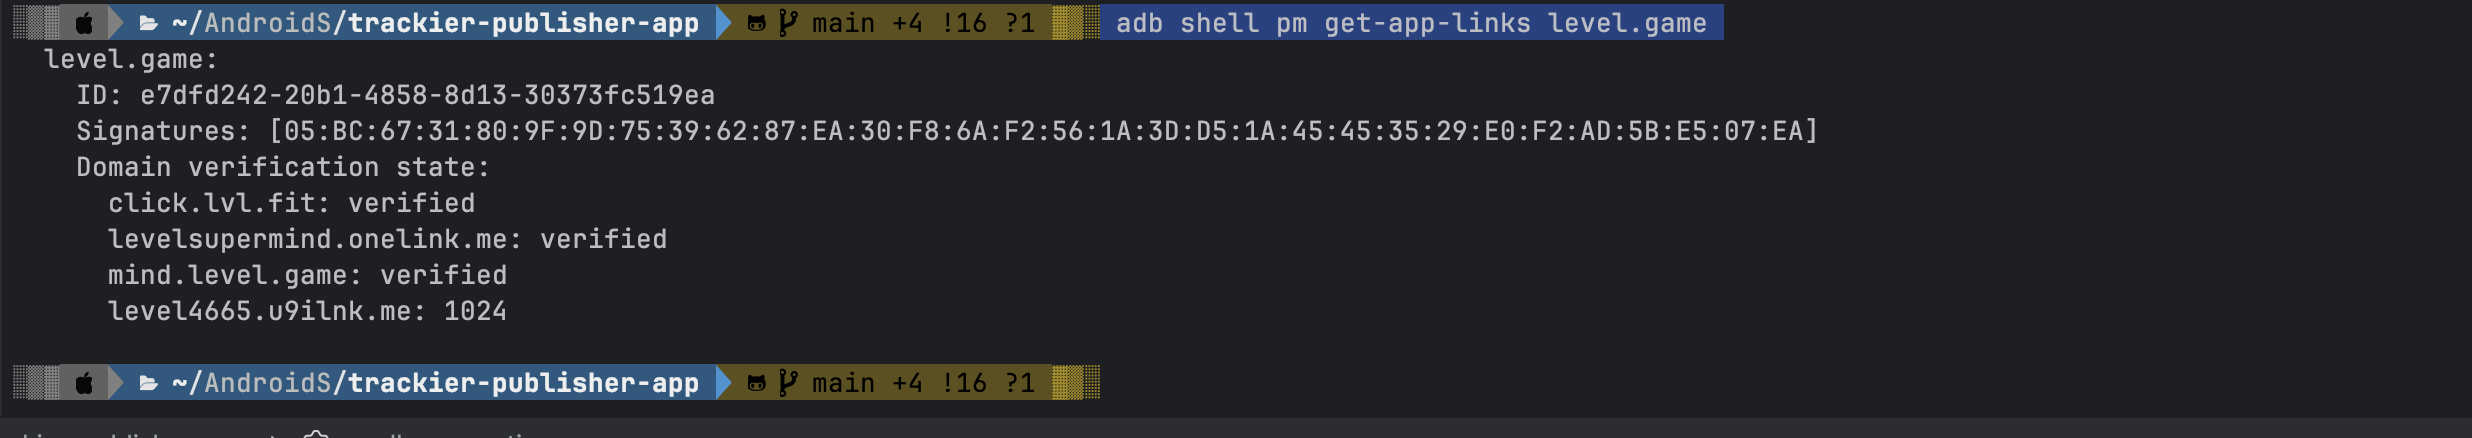This screenshot has width=2472, height=438.
Task: Click the GitHub cat icon in top prompt
Action: (x=757, y=23)
